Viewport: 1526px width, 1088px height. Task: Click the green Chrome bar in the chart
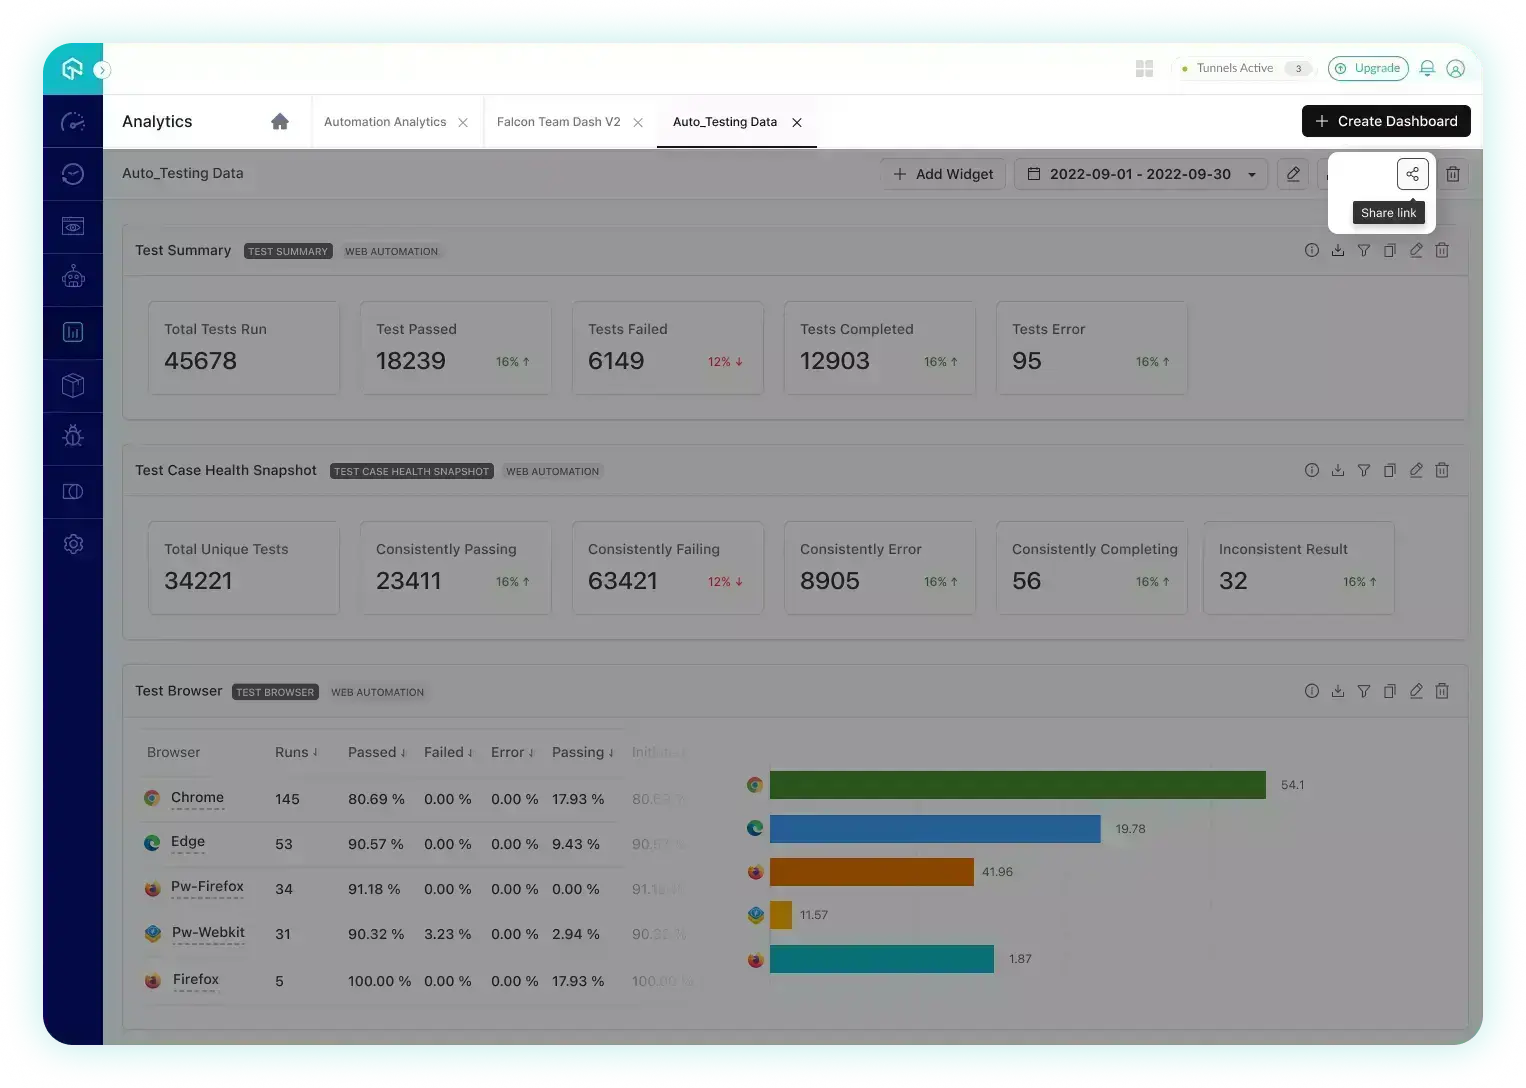(x=1017, y=785)
